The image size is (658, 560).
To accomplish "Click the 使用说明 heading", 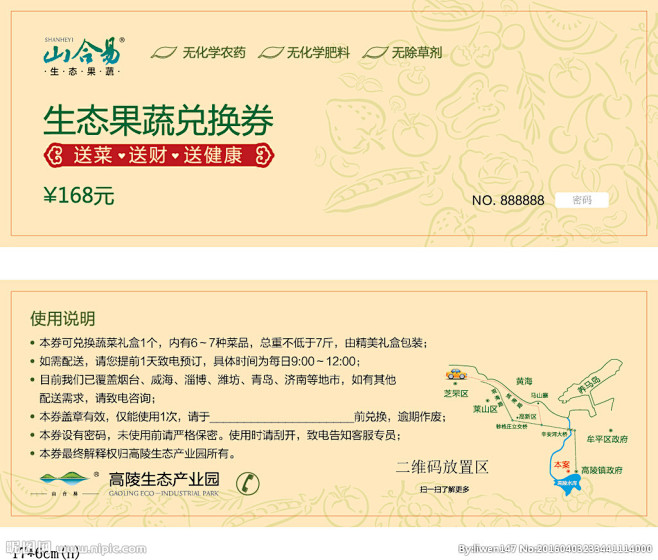I will coord(63,319).
